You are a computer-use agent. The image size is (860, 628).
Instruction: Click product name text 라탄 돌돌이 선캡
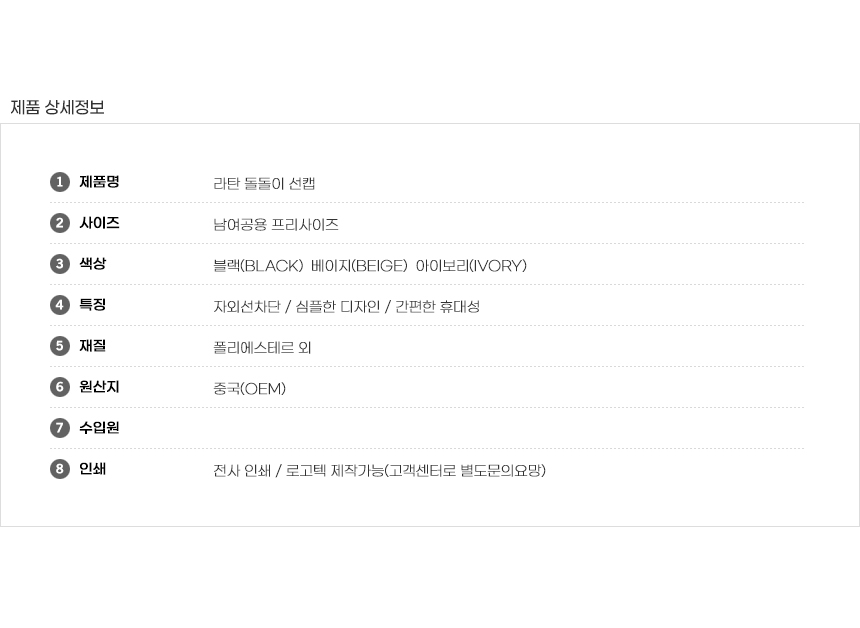(264, 184)
